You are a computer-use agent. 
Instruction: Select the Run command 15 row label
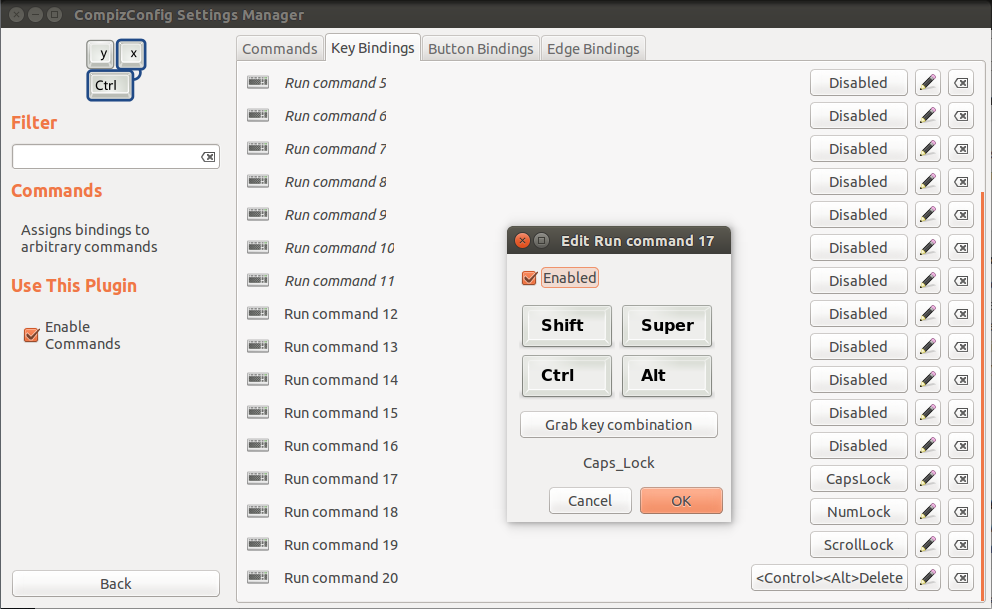(x=341, y=412)
